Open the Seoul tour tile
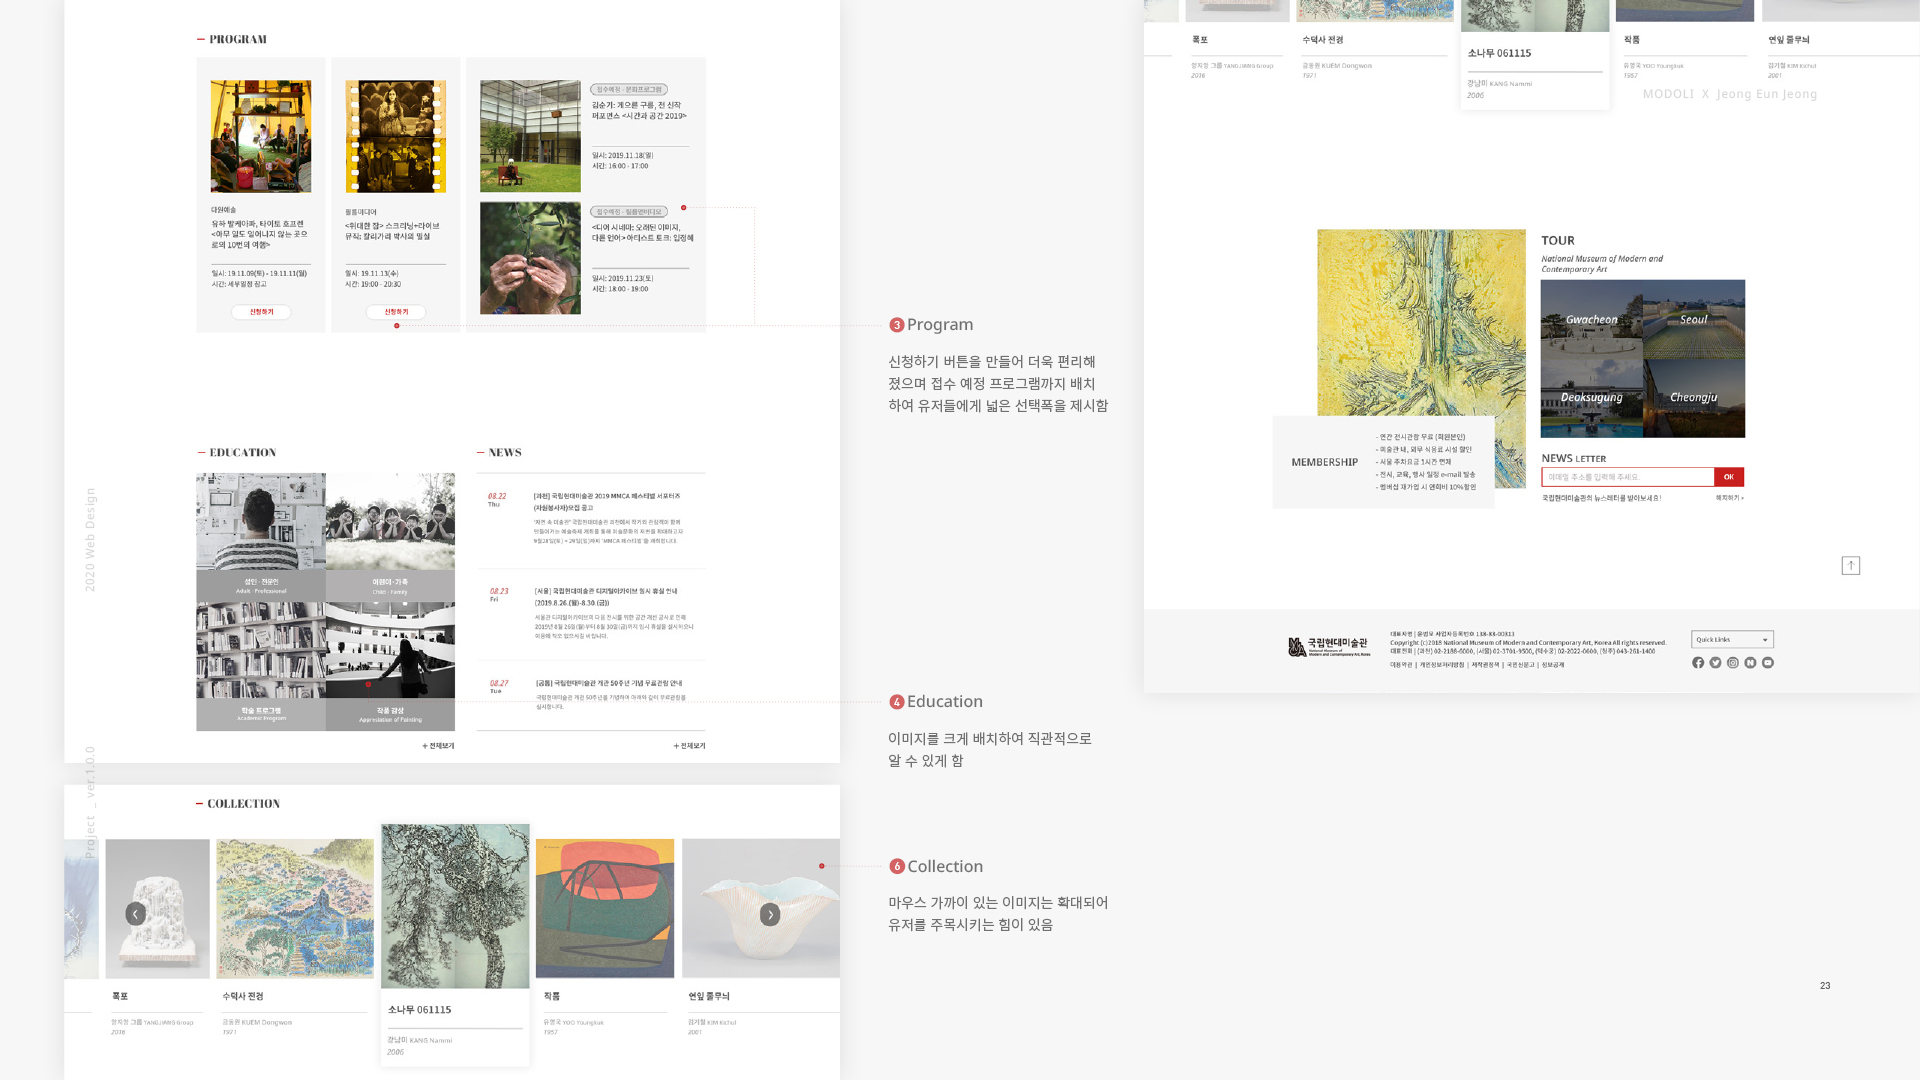 (1694, 320)
